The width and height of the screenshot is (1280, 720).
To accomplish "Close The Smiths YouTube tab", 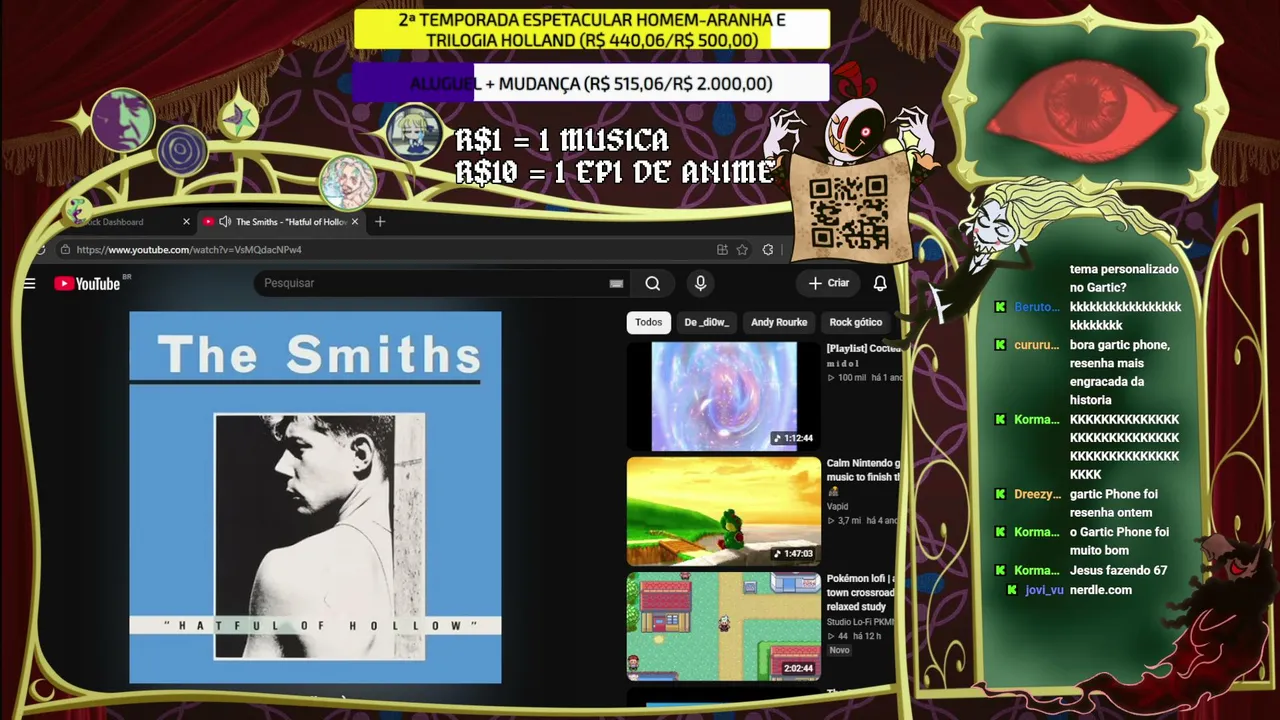I will point(355,222).
